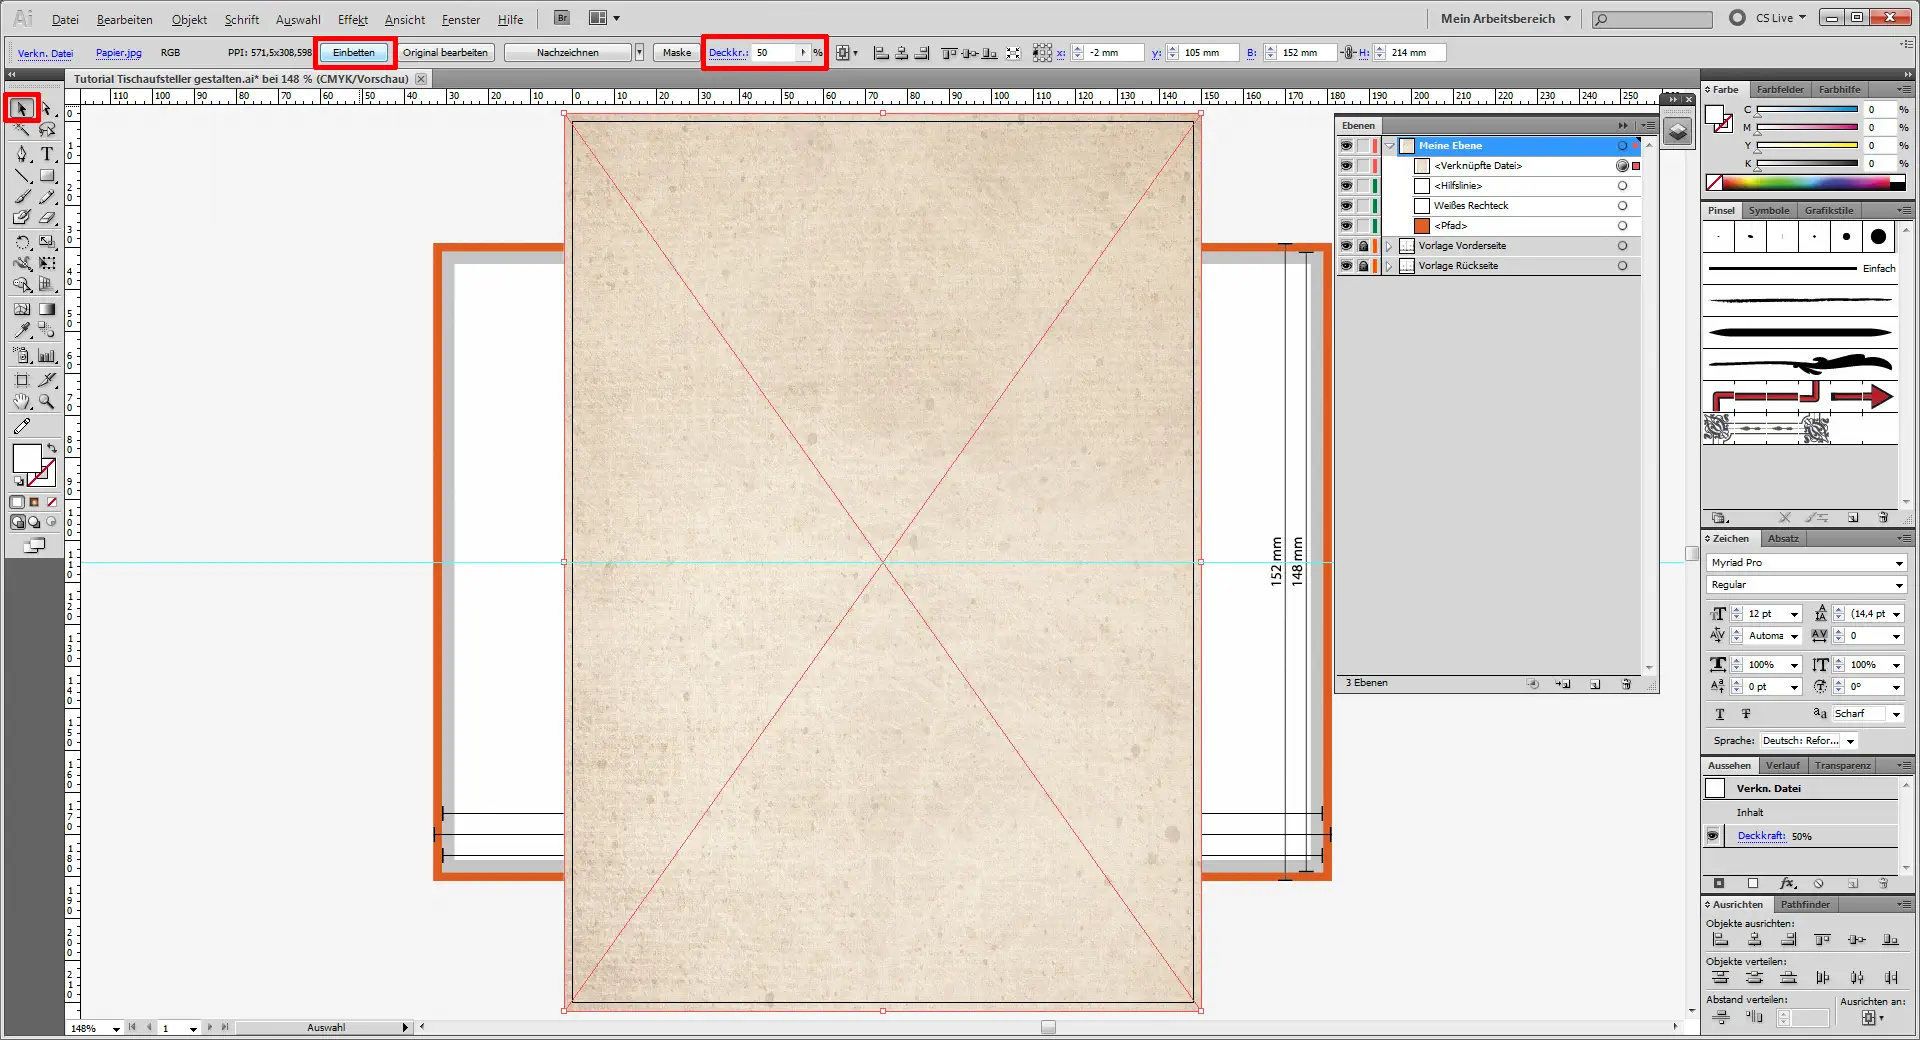Open the Myriad Pro font dropdown

point(1899,563)
